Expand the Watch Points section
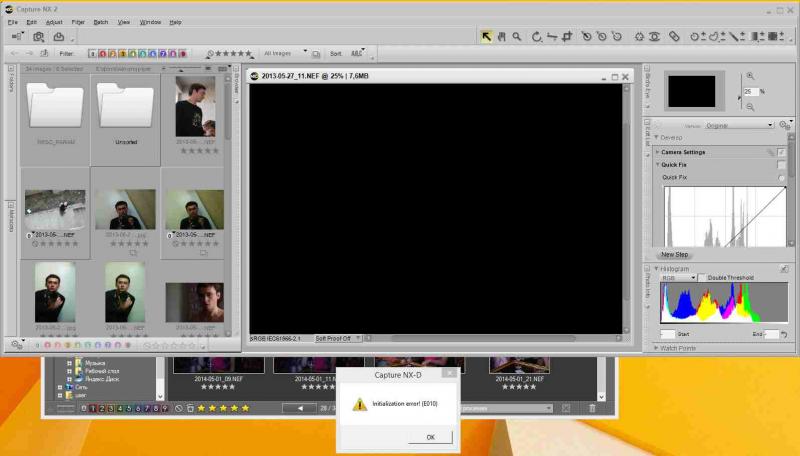The width and height of the screenshot is (800, 456). tap(656, 348)
